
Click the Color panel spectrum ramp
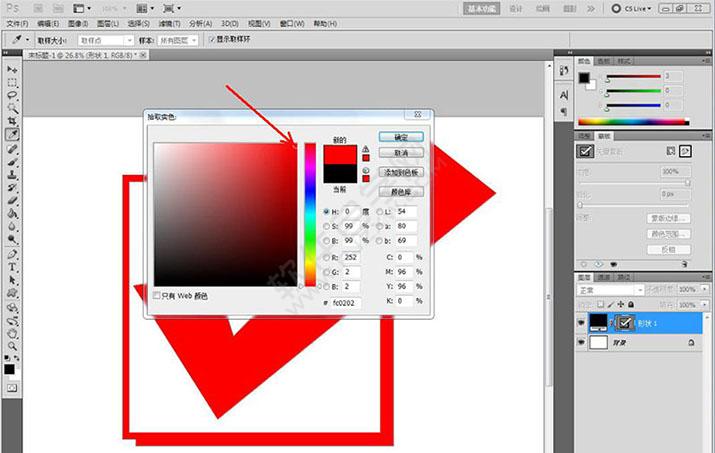point(633,121)
